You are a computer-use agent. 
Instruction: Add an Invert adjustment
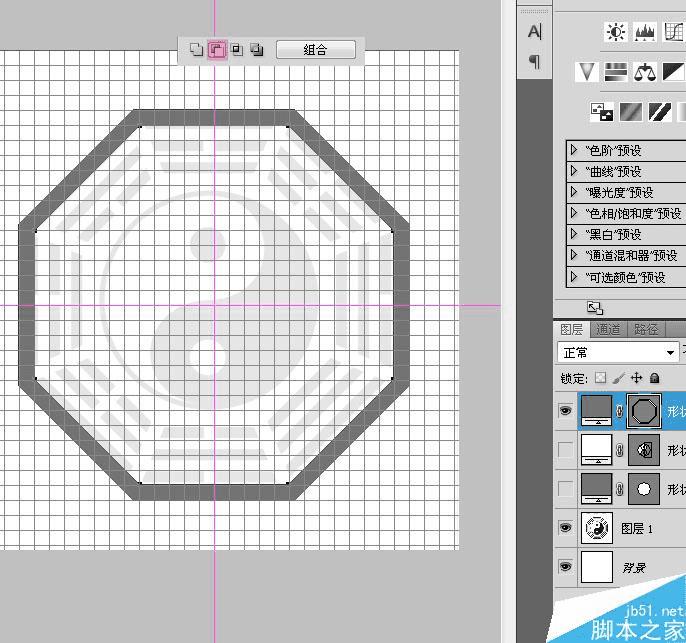tap(602, 112)
